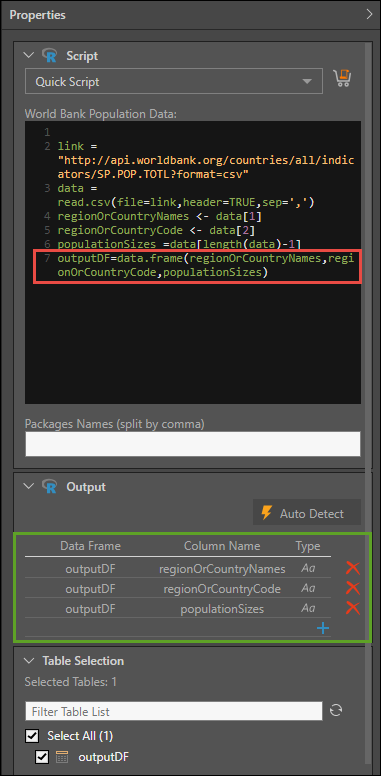Viewport: 381px width, 776px height.
Task: Select the outputDF table label
Action: tap(104, 757)
